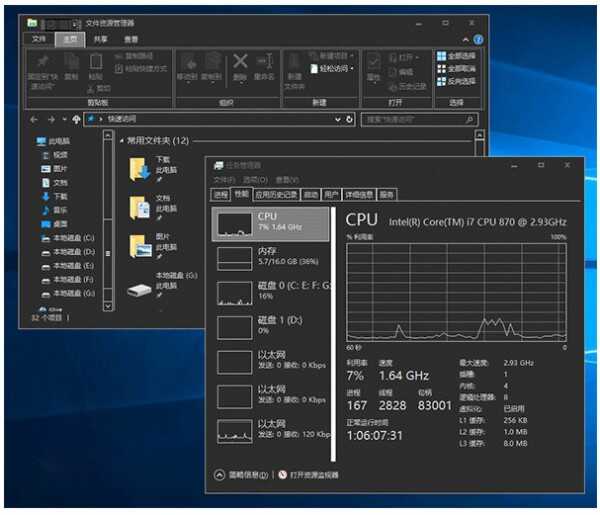Screen dimensions: 600x515
Task: Collapse details with the 简略信息 chevron
Action: click(x=219, y=474)
